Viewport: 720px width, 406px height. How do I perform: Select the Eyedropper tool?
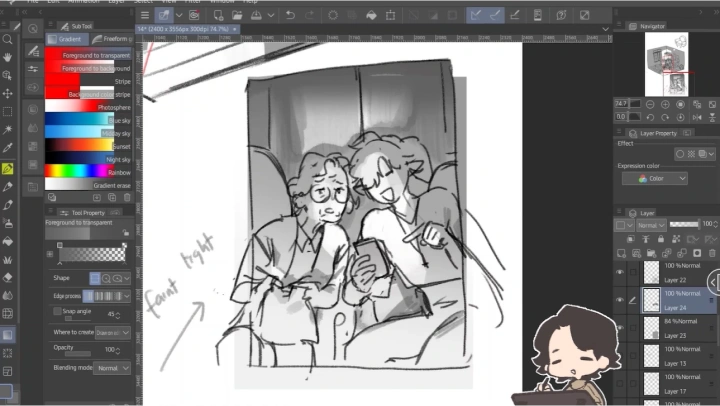pos(7,148)
